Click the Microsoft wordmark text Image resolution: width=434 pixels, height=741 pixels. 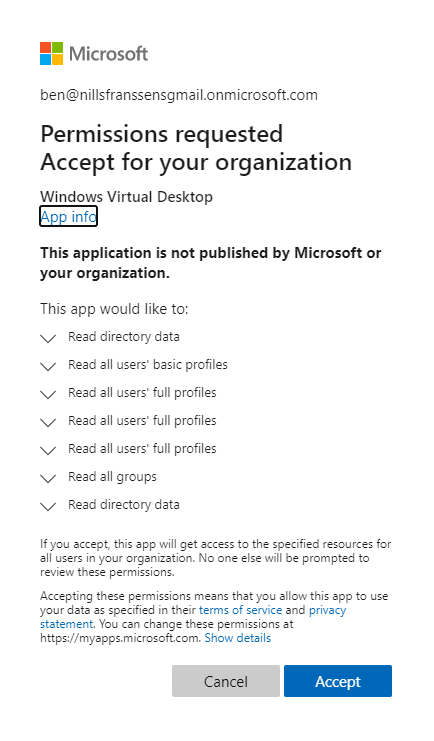(x=109, y=53)
